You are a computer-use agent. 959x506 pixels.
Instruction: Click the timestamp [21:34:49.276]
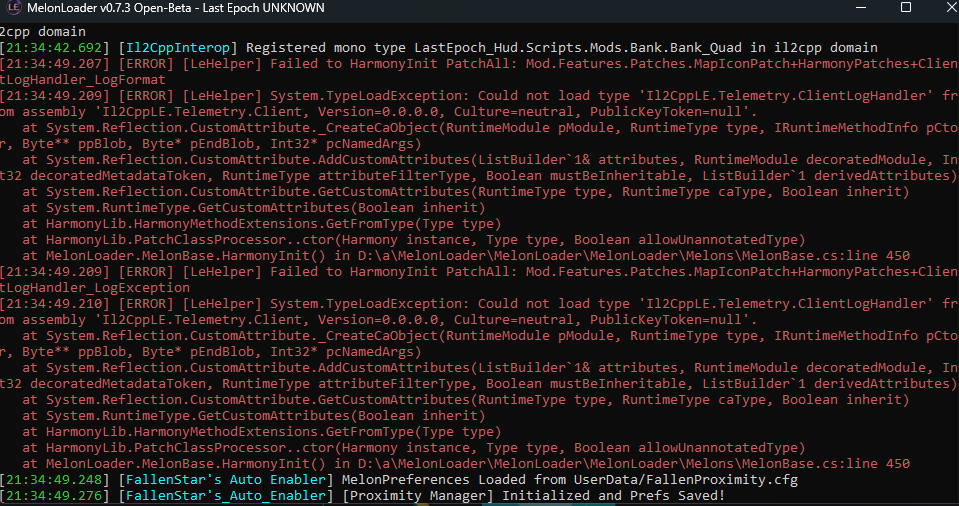[x=55, y=496]
